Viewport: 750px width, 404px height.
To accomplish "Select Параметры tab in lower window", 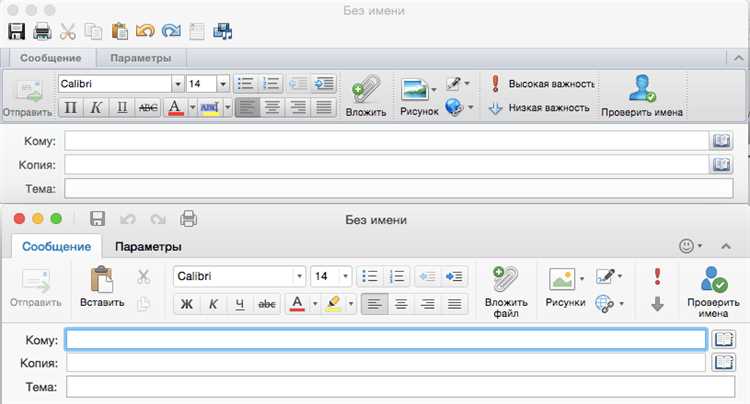I will click(148, 247).
